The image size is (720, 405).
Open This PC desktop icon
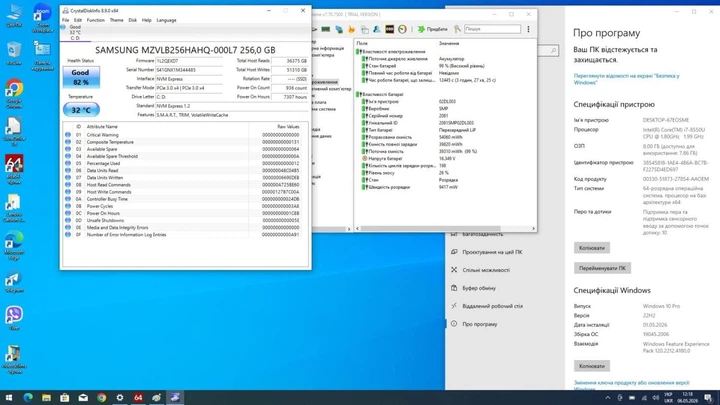tap(14, 15)
